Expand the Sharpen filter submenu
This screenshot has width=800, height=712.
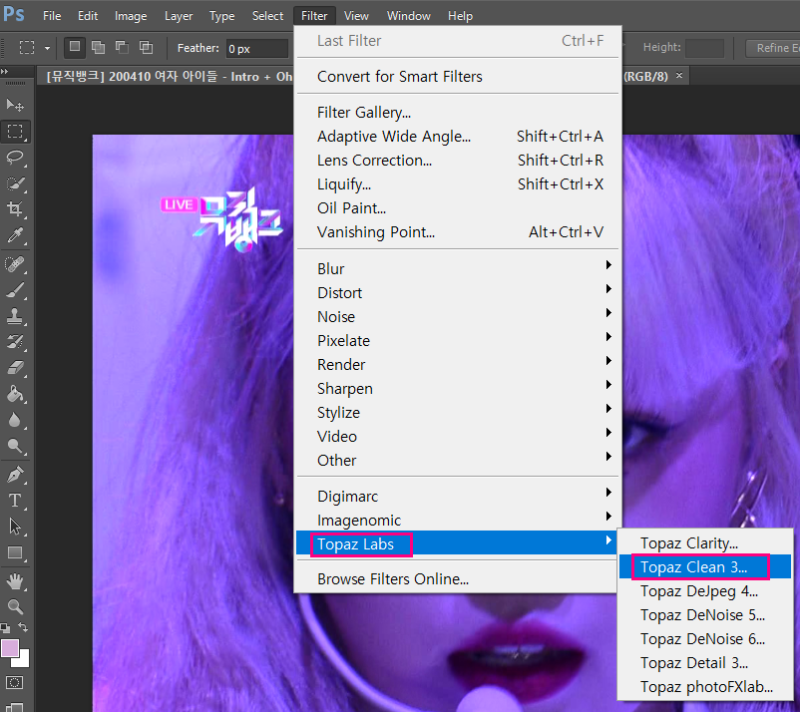(459, 388)
